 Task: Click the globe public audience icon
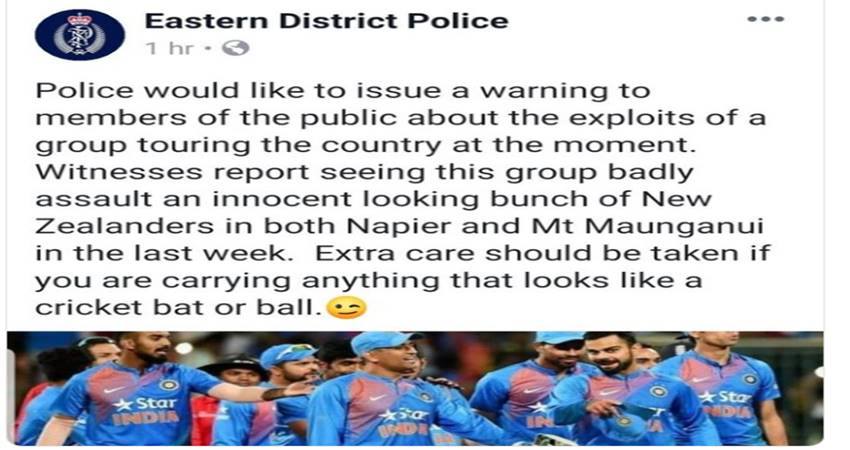[x=235, y=48]
